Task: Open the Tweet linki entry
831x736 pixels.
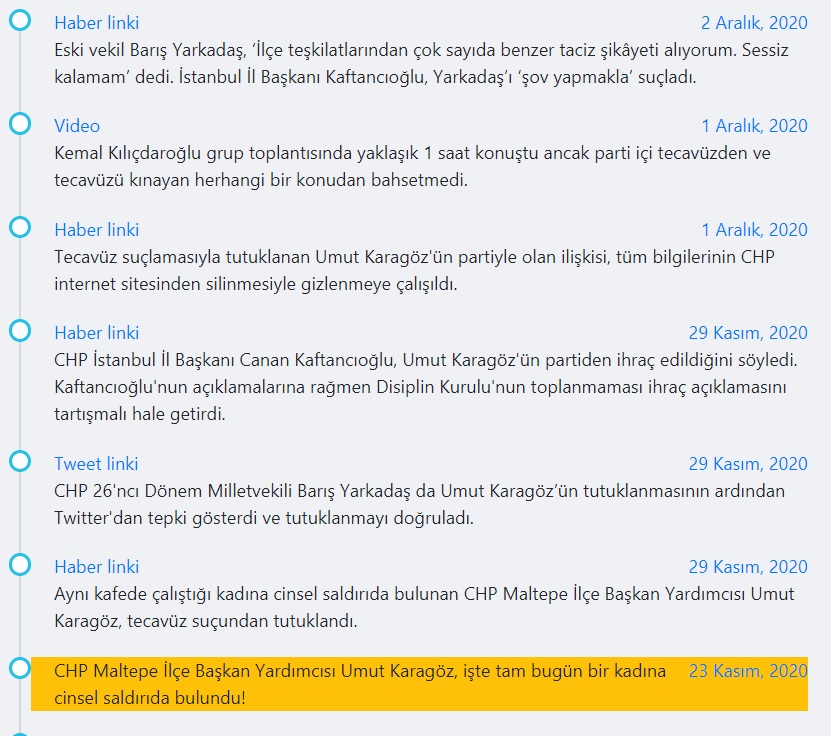Action: pyautogui.click(x=96, y=464)
